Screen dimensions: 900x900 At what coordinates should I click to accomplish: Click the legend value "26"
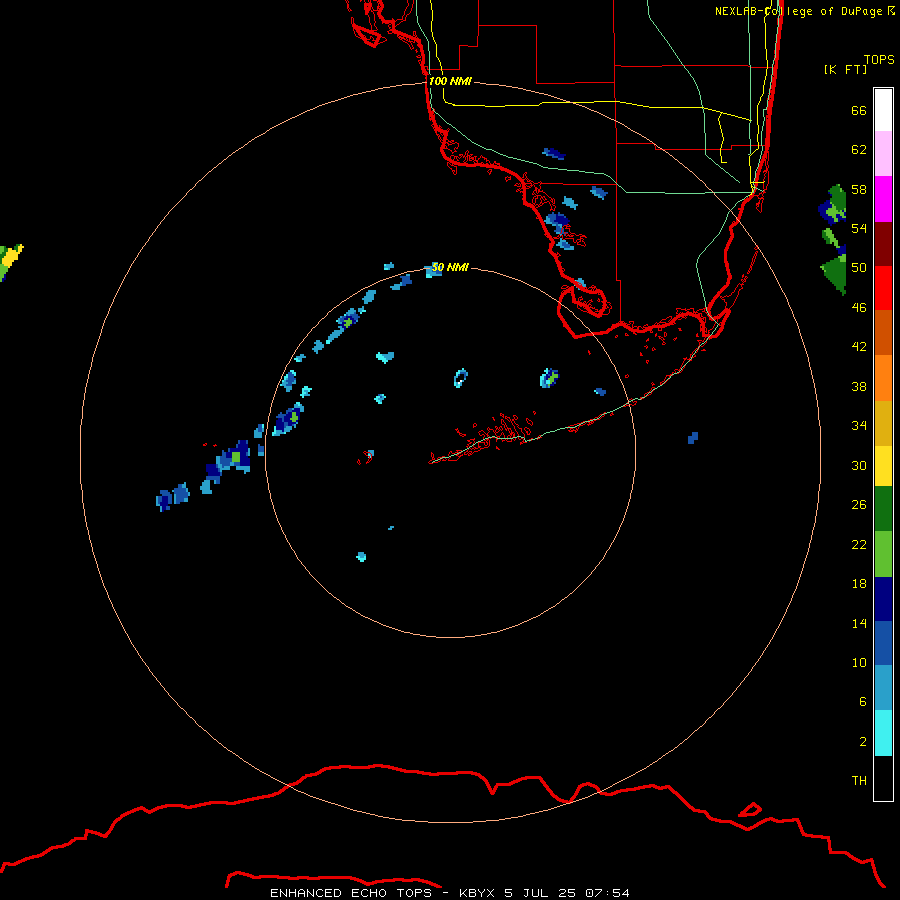[x=859, y=505]
